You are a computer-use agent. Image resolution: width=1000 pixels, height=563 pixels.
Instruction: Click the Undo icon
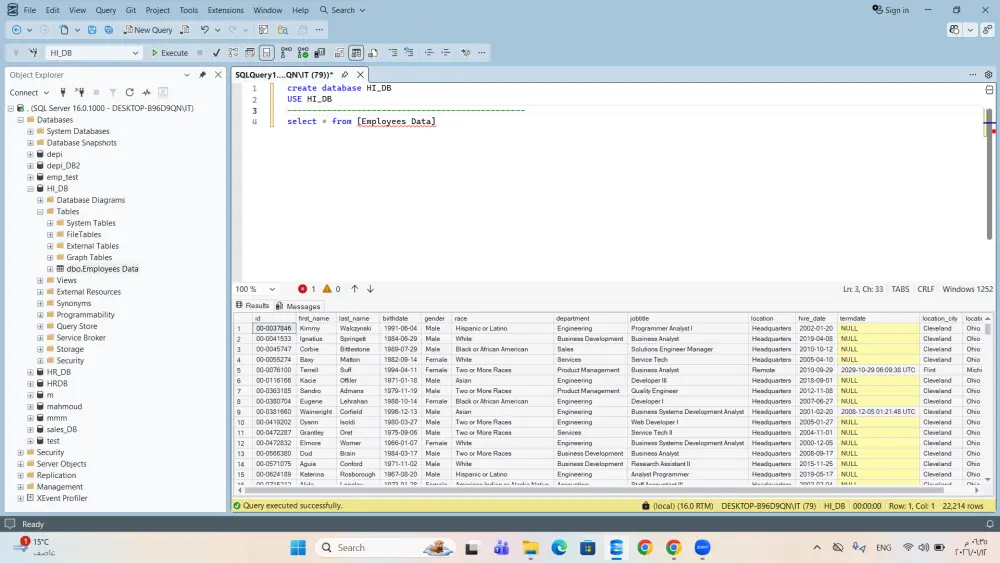205,29
